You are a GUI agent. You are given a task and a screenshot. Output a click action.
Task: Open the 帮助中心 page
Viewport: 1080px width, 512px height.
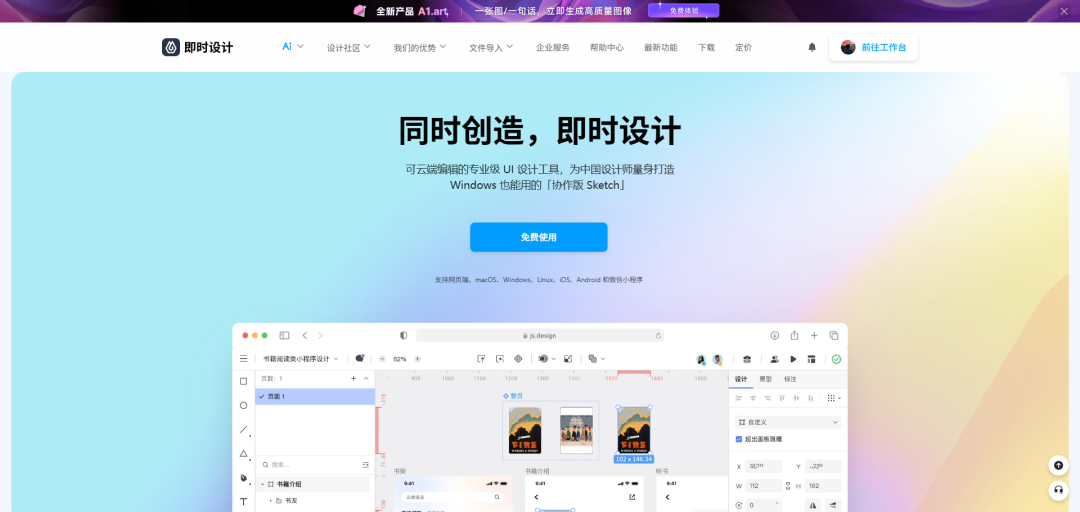coord(607,48)
